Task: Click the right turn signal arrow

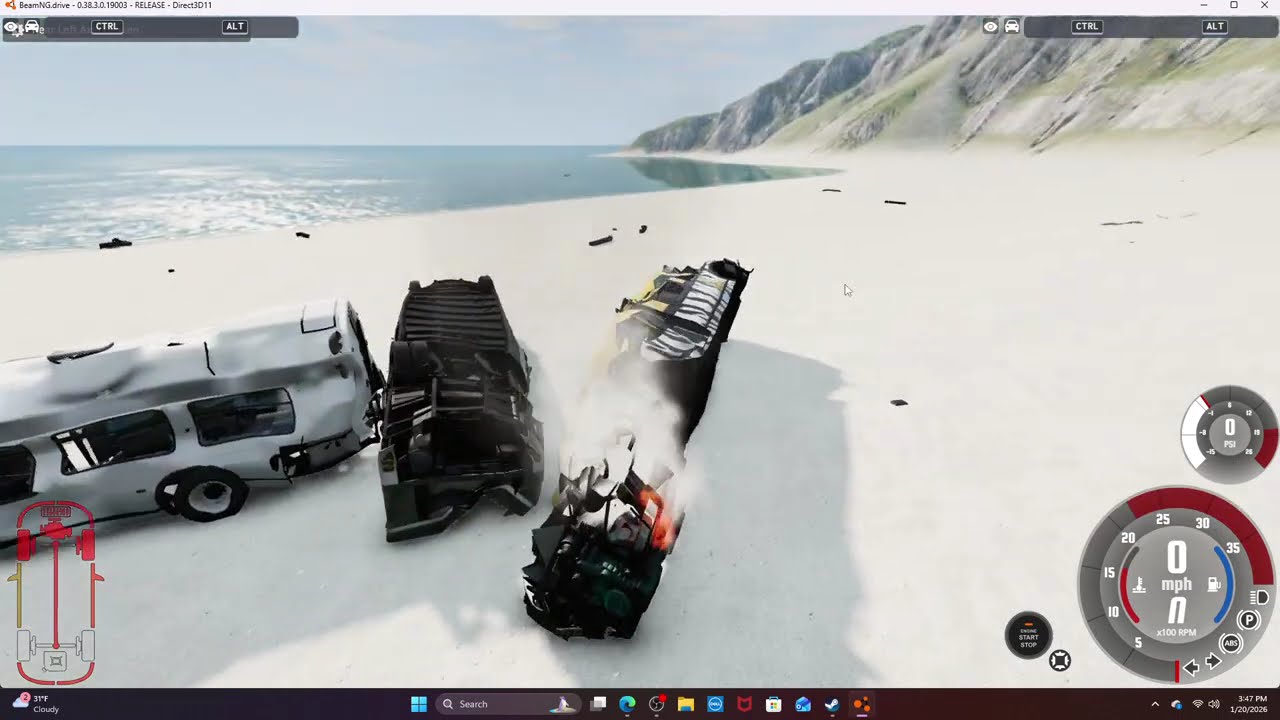Action: 1213,662
